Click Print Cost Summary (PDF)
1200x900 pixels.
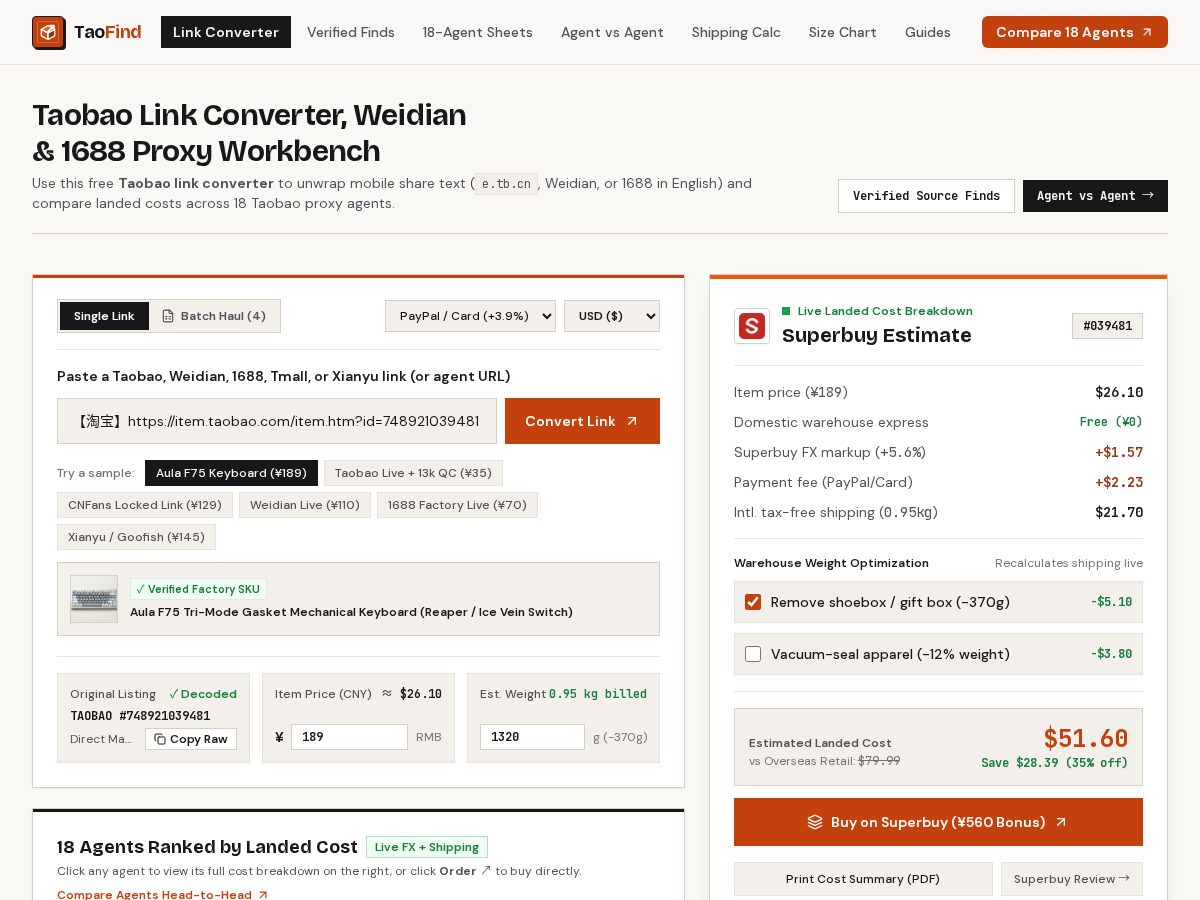863,879
